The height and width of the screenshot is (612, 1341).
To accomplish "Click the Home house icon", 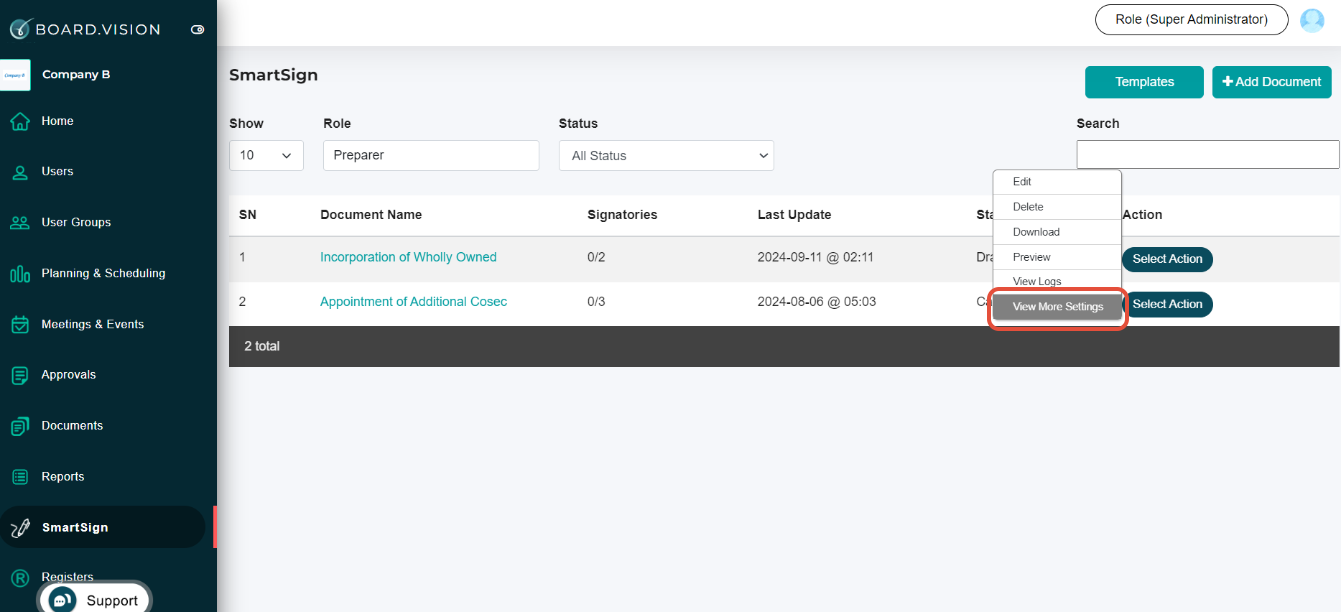I will coord(19,121).
